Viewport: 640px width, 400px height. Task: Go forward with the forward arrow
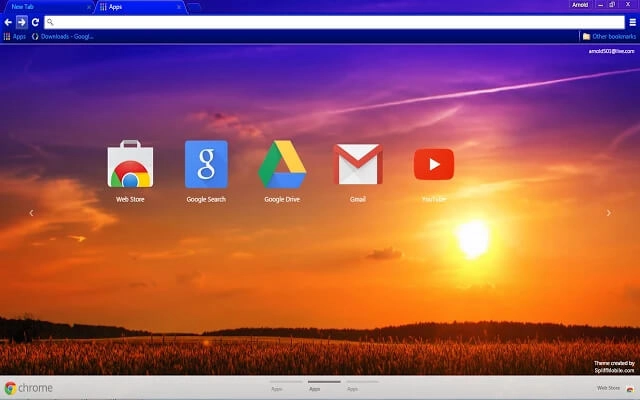pyautogui.click(x=22, y=22)
